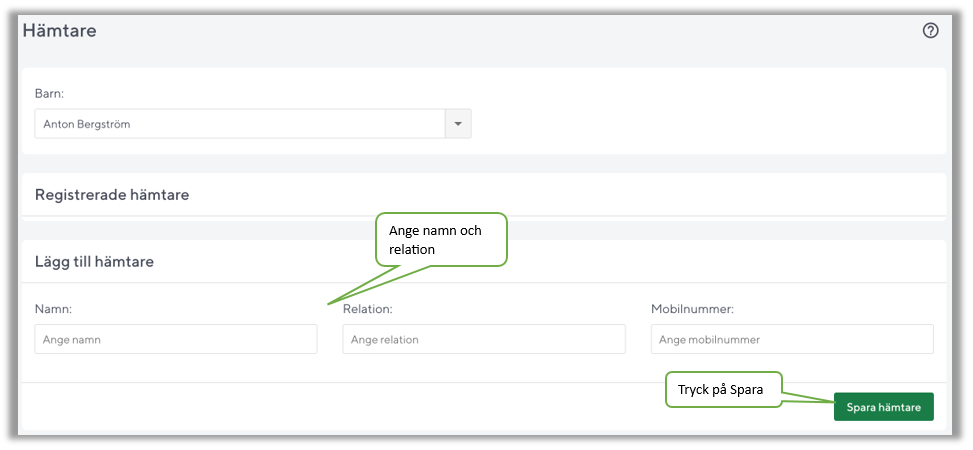Click the Registrerade hämtare section header

tap(112, 195)
